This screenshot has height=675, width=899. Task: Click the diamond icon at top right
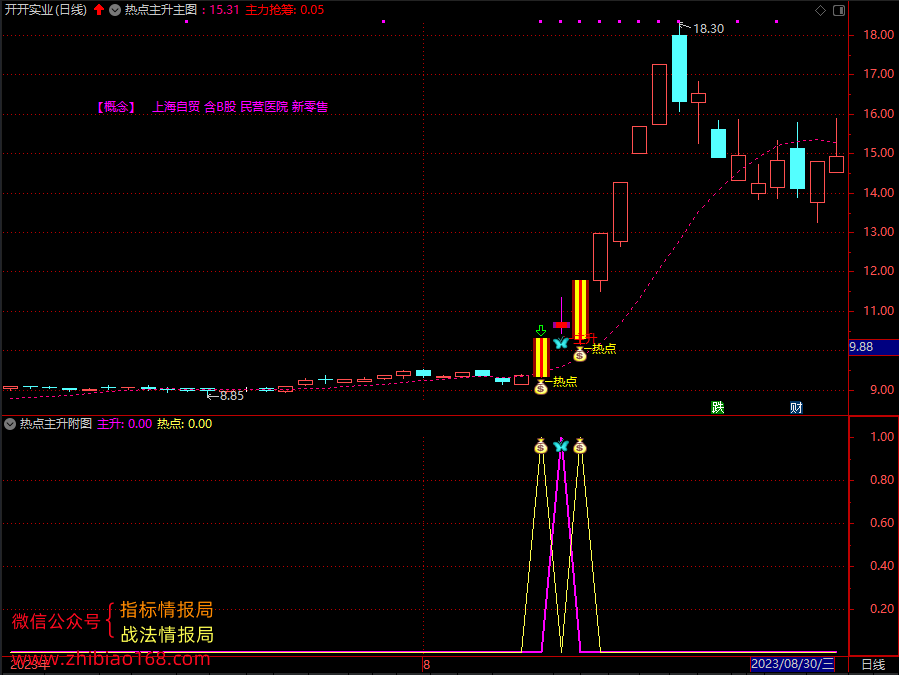(x=820, y=10)
